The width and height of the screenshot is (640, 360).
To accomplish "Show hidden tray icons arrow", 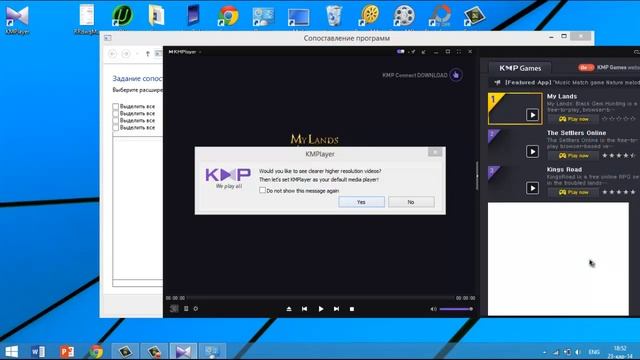I will (x=544, y=352).
